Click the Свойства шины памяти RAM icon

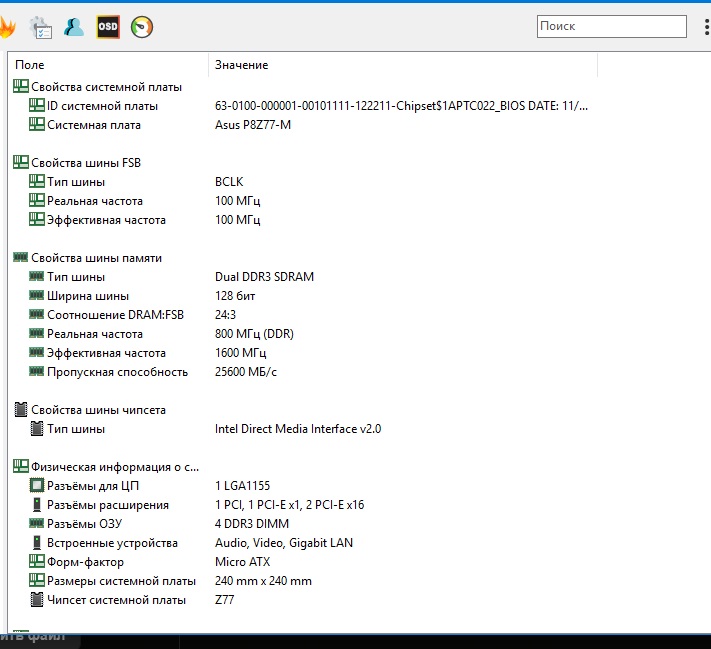[x=20, y=258]
